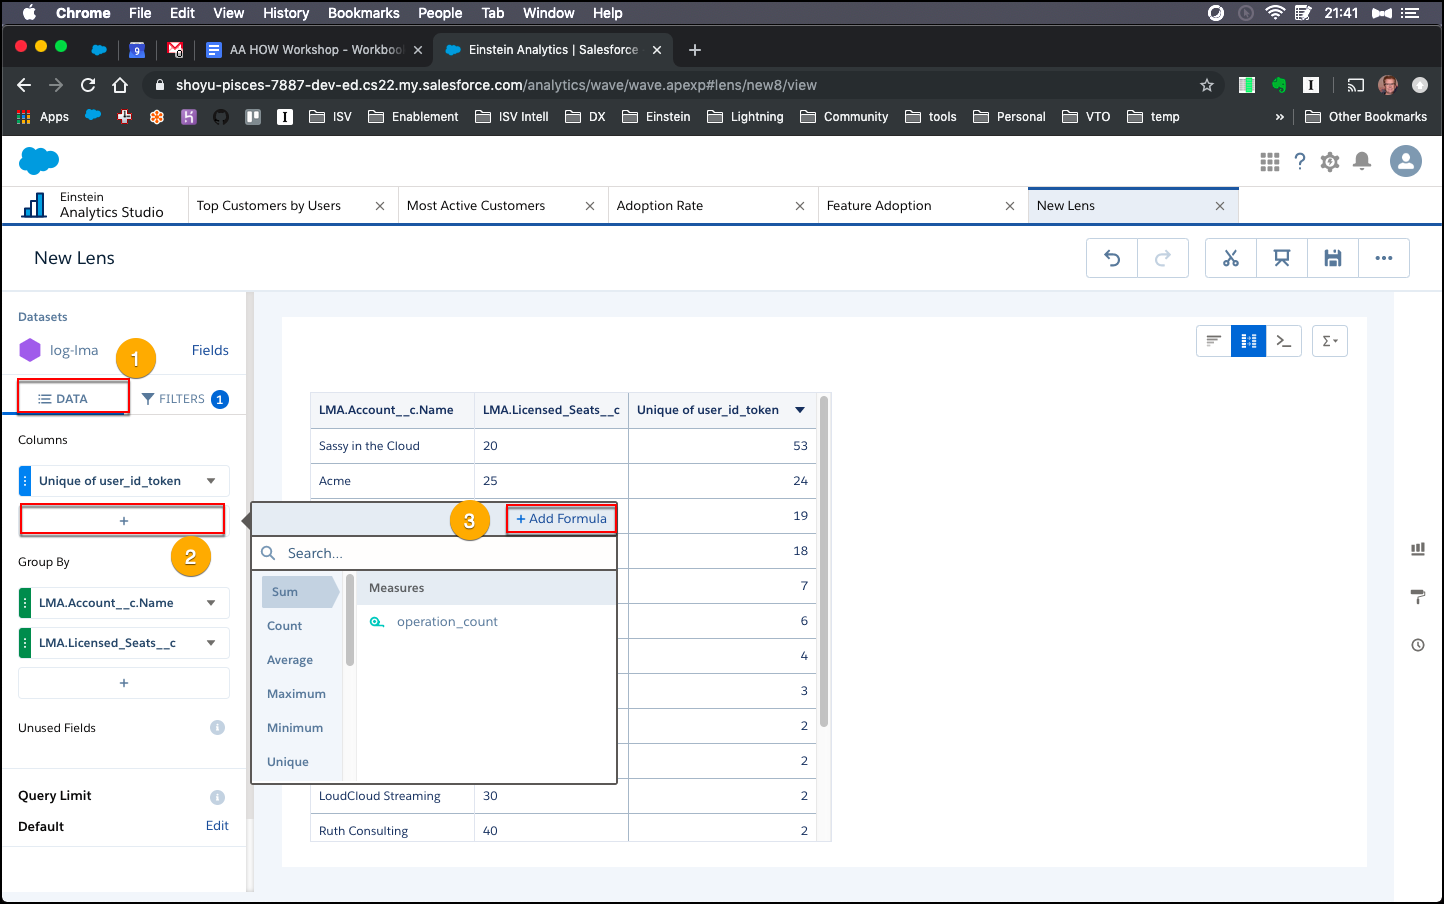Open the chart panel icon on right edge
Screen dimensions: 1444x904
tap(1418, 549)
